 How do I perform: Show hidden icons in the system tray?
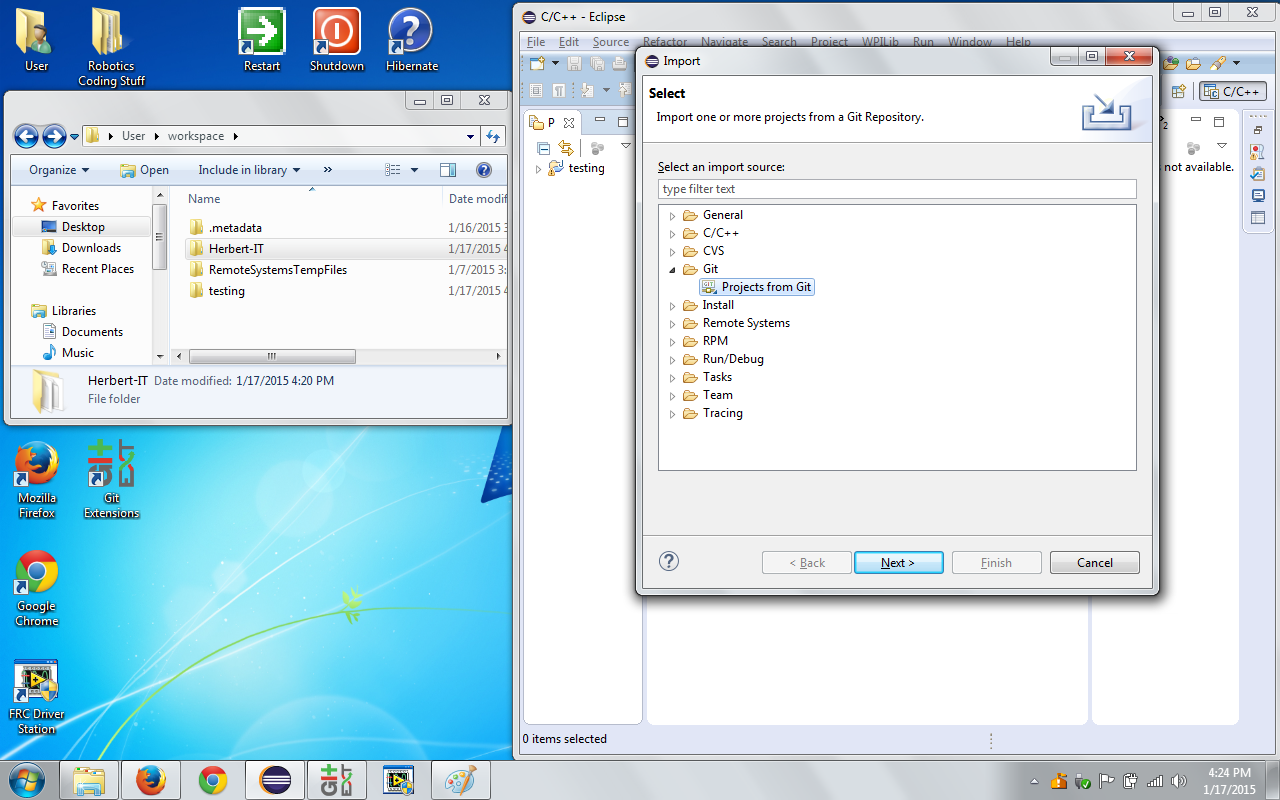click(x=1034, y=781)
